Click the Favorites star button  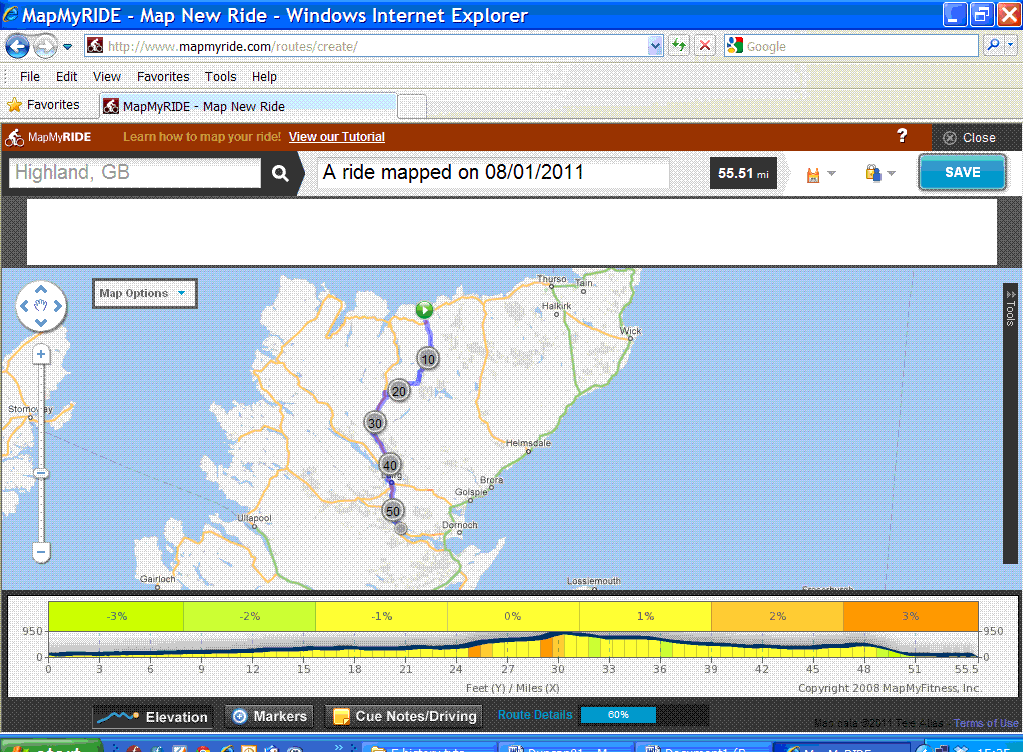tap(43, 105)
